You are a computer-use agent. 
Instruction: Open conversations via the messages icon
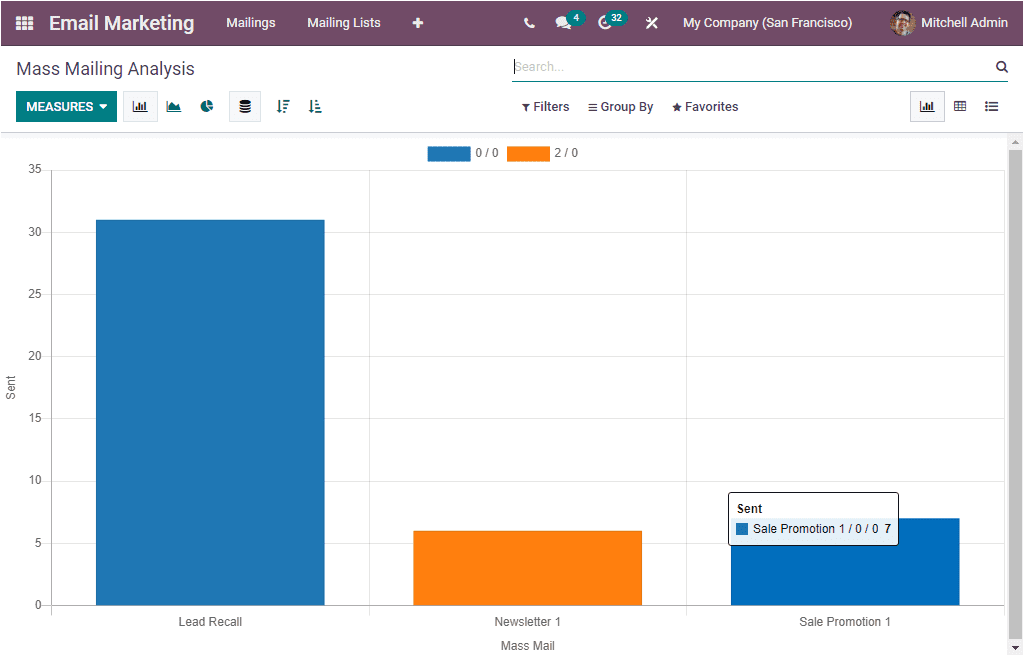click(563, 22)
